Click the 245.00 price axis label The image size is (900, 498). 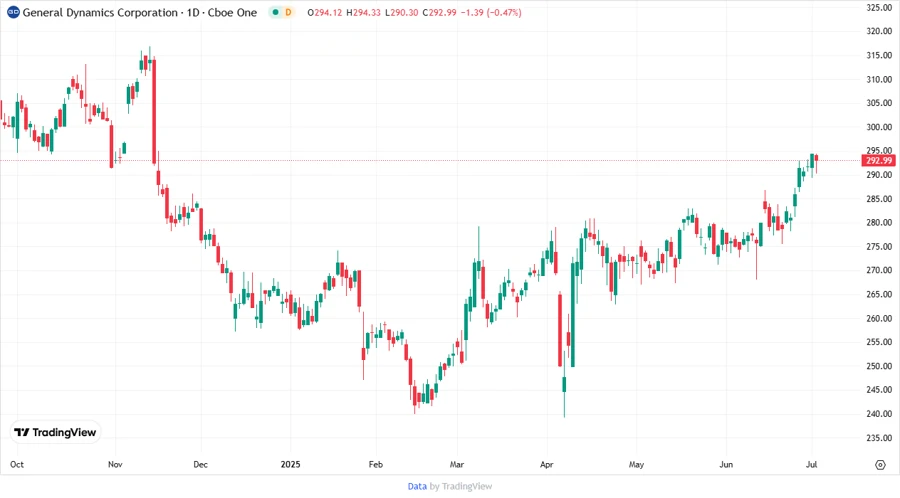click(879, 390)
